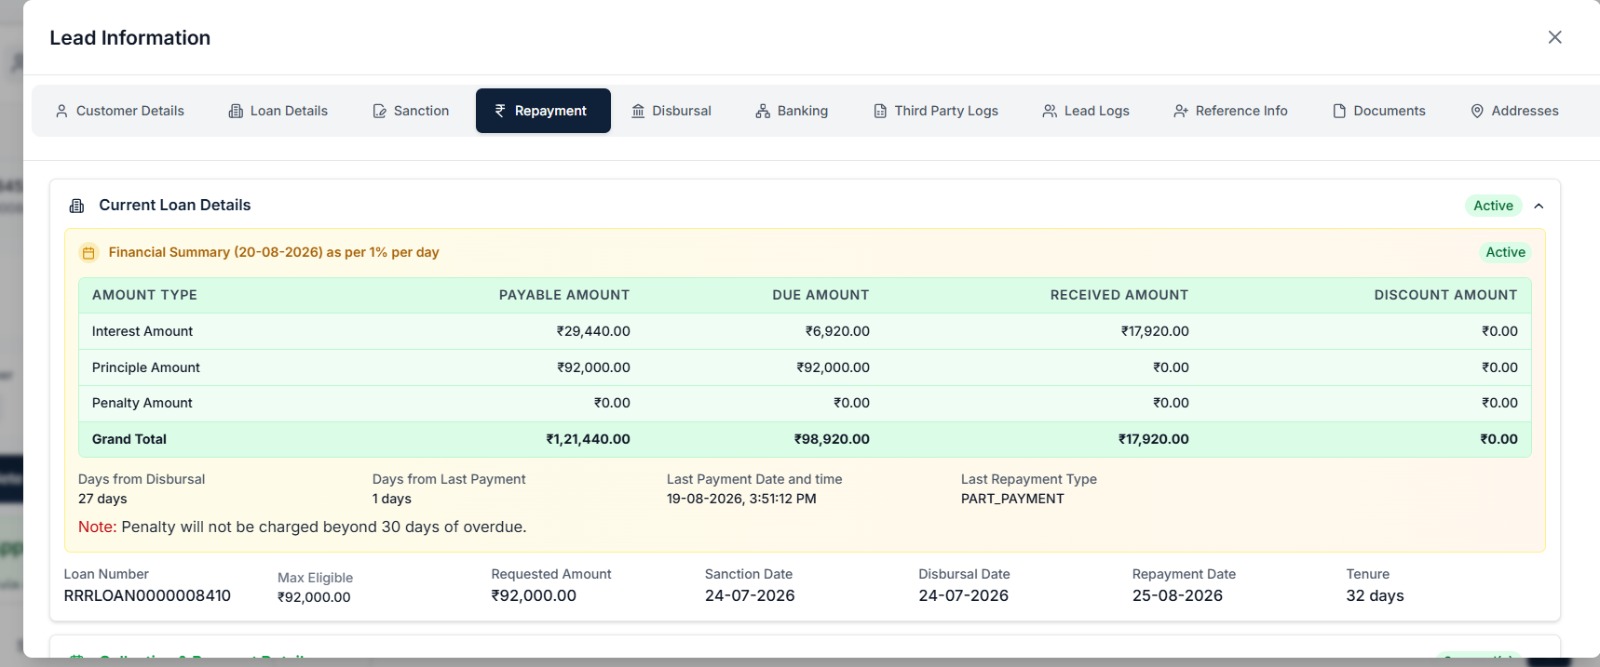
Task: Collapse the Current Loan Details section
Action: pyautogui.click(x=1539, y=206)
